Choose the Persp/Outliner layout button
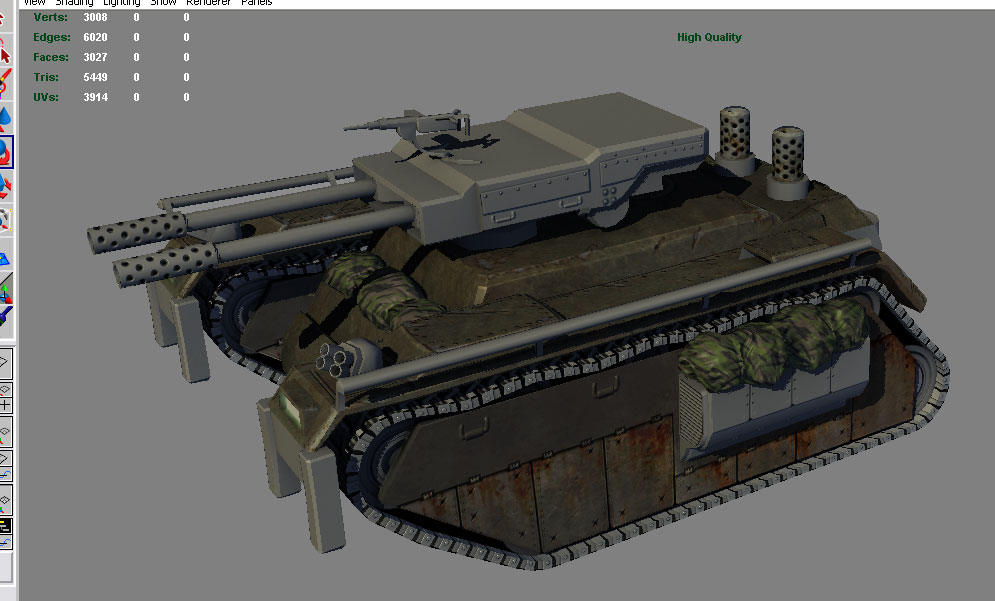Image resolution: width=995 pixels, height=601 pixels. 4,432
